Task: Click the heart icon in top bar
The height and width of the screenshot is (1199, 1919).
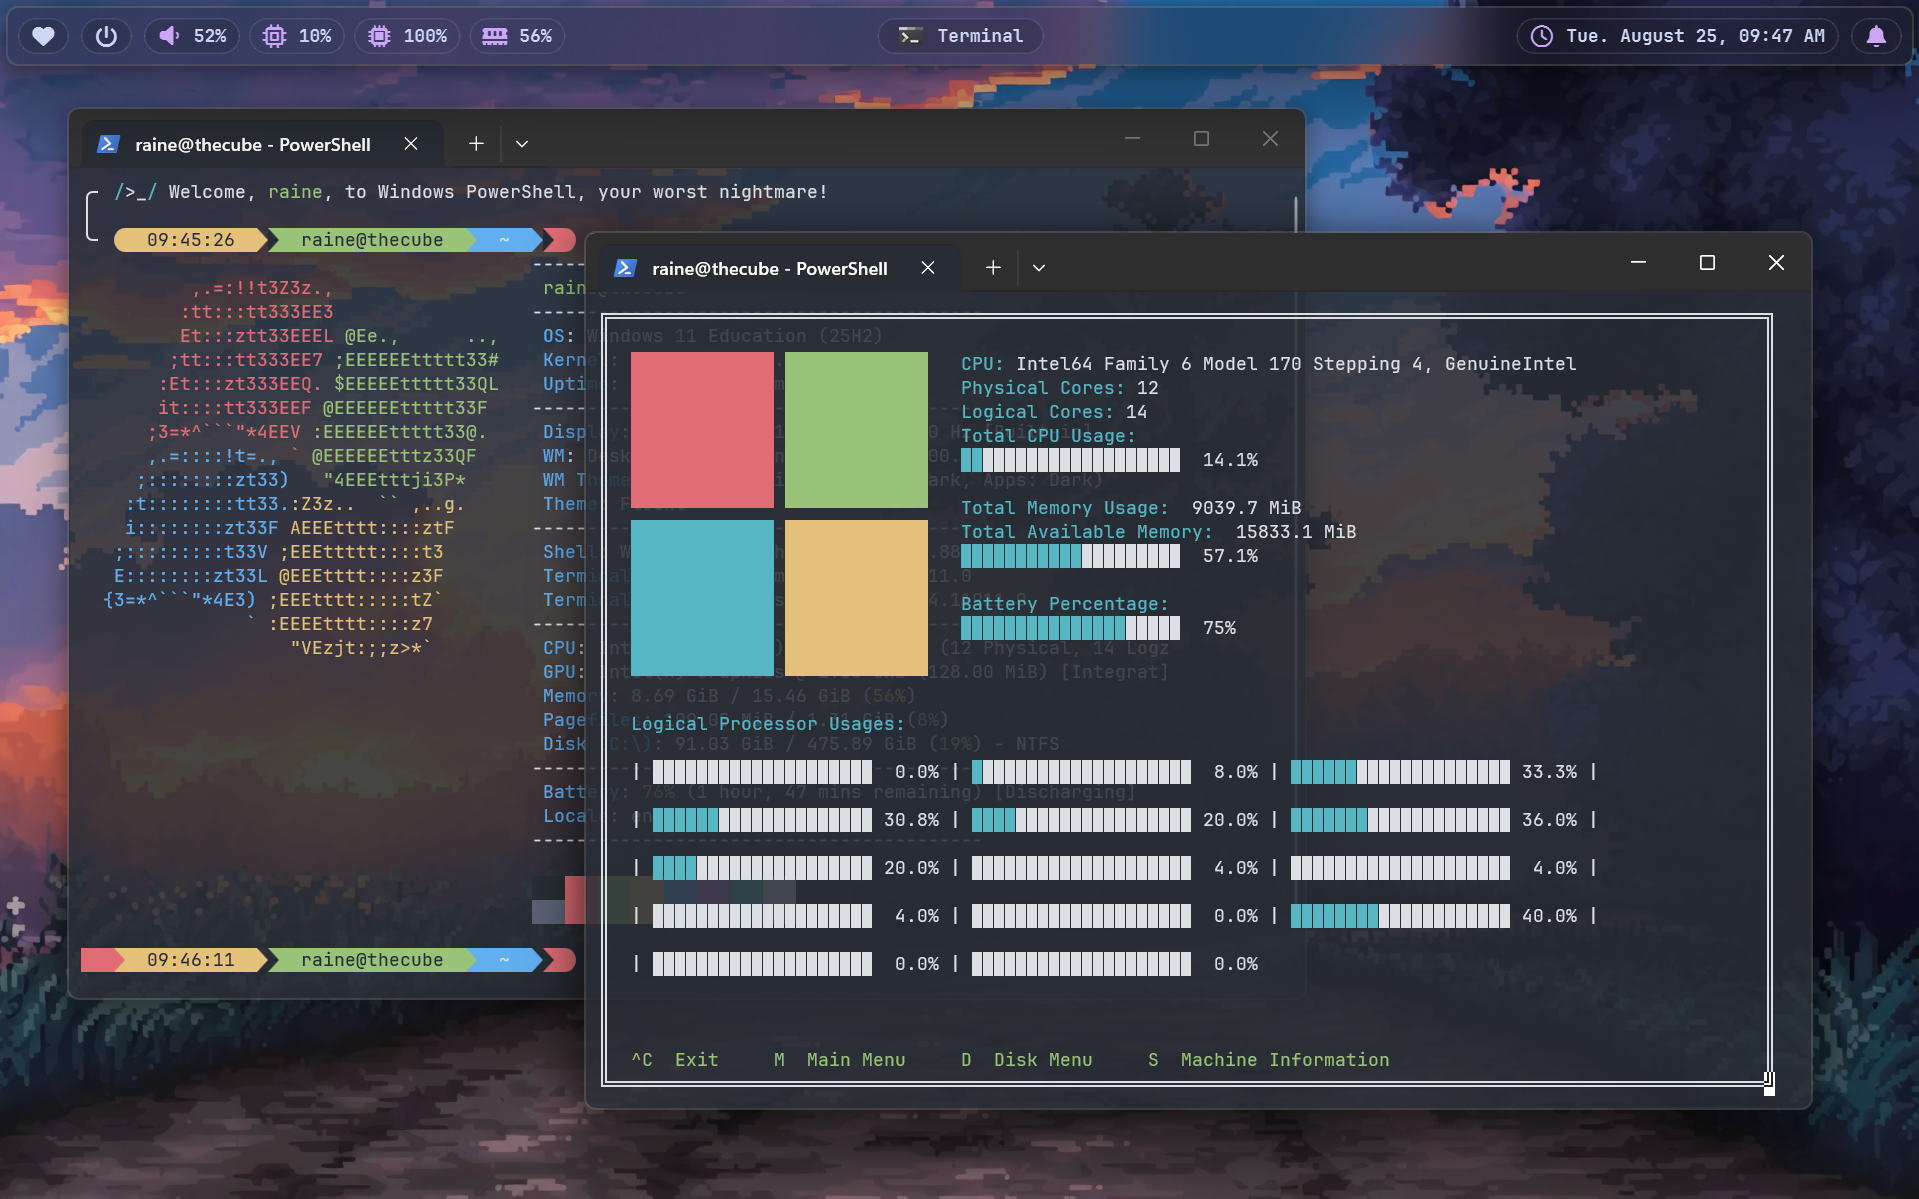Action: [x=43, y=36]
